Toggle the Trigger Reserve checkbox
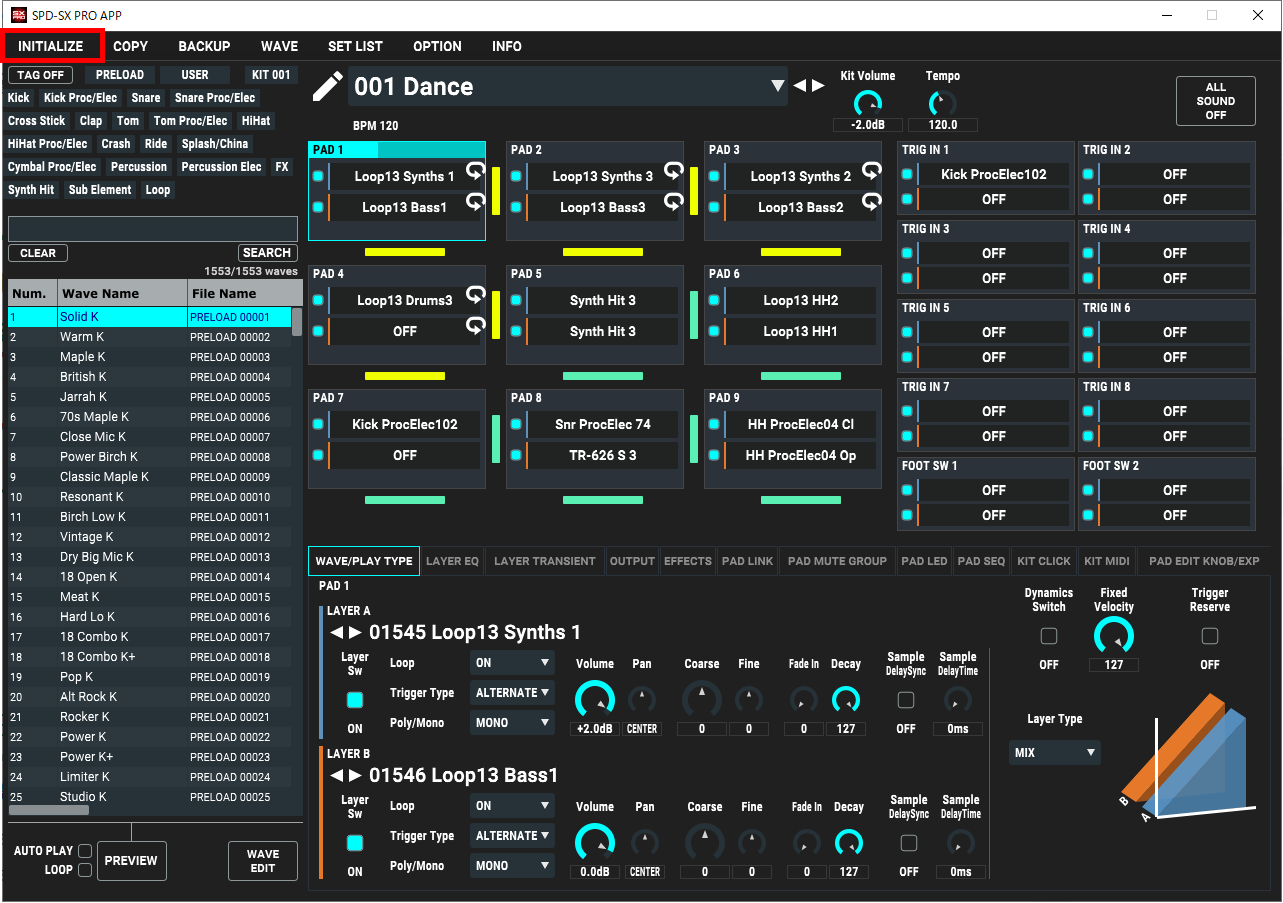This screenshot has height=903, width=1283. pyautogui.click(x=1209, y=636)
